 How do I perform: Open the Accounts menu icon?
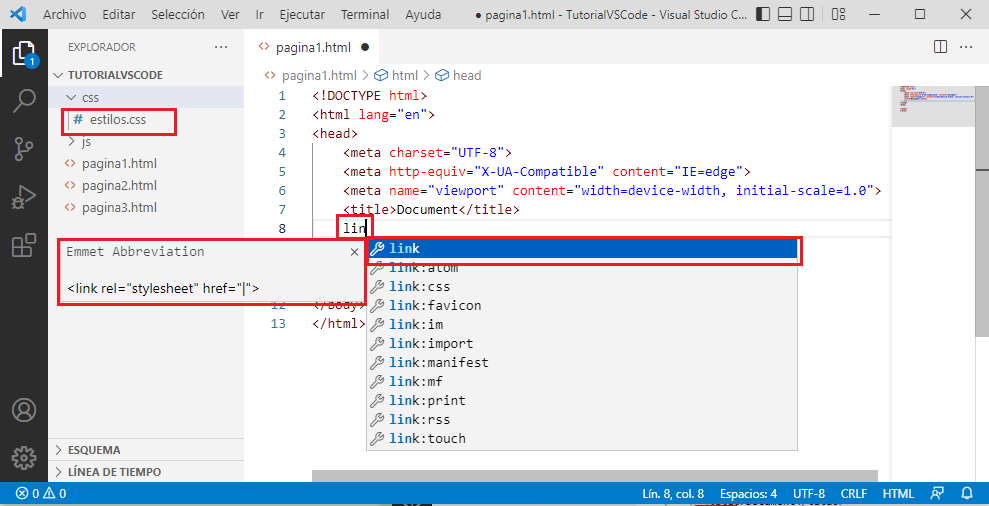tap(24, 410)
